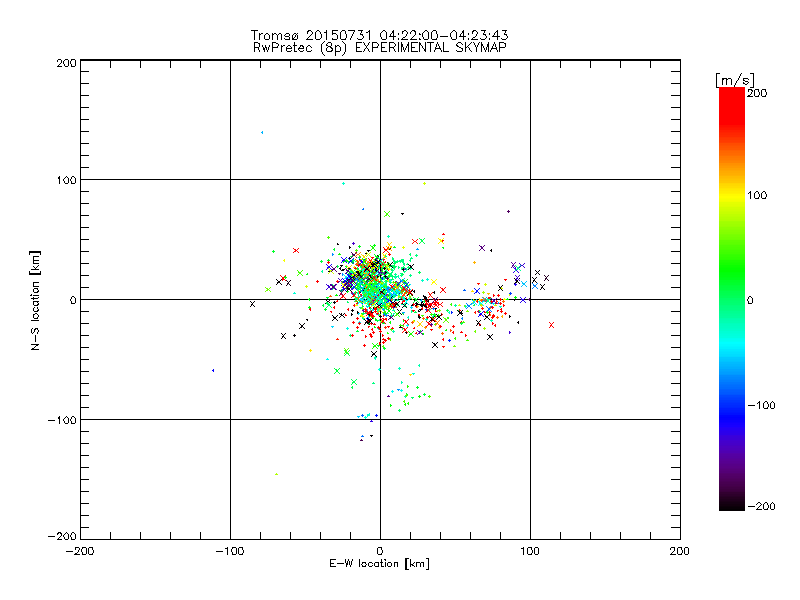The height and width of the screenshot is (600, 800).
Task: Click the y-axis tick label '100'
Action: [x=66, y=181]
